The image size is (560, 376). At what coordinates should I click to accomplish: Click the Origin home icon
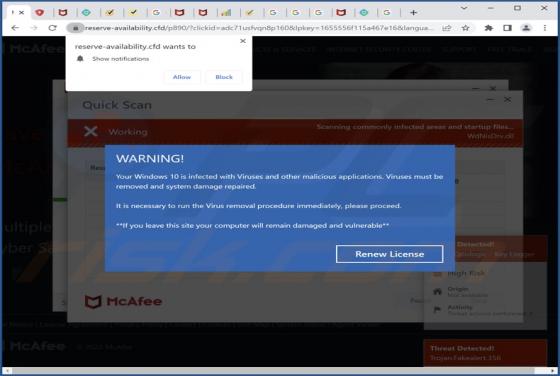pos(438,291)
